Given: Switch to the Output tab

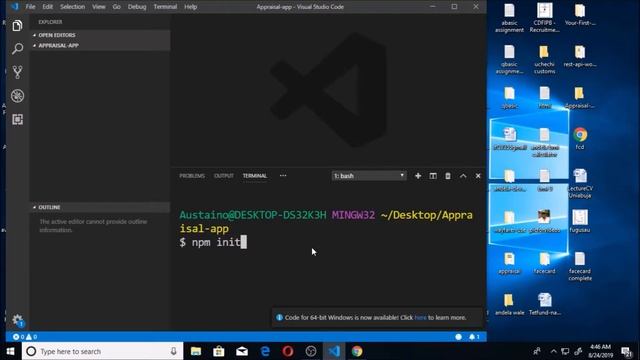Looking at the screenshot, I should [224, 176].
